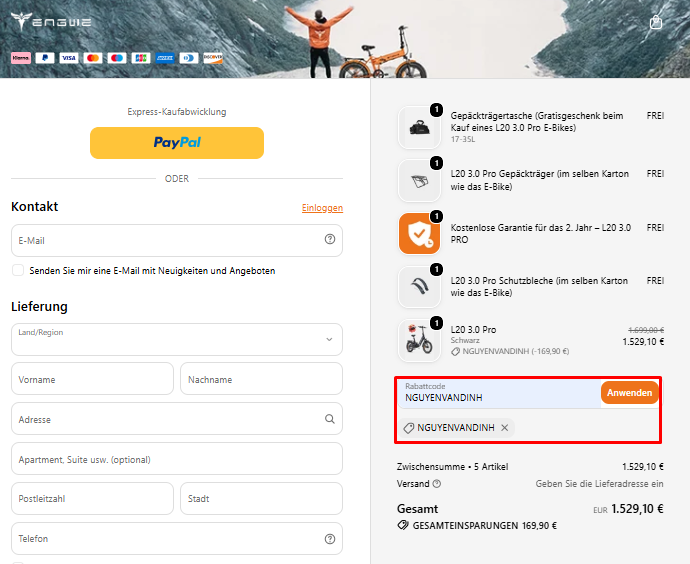Viewport: 690px width, 564px height.
Task: Focus the Stadt input field
Action: [x=261, y=498]
